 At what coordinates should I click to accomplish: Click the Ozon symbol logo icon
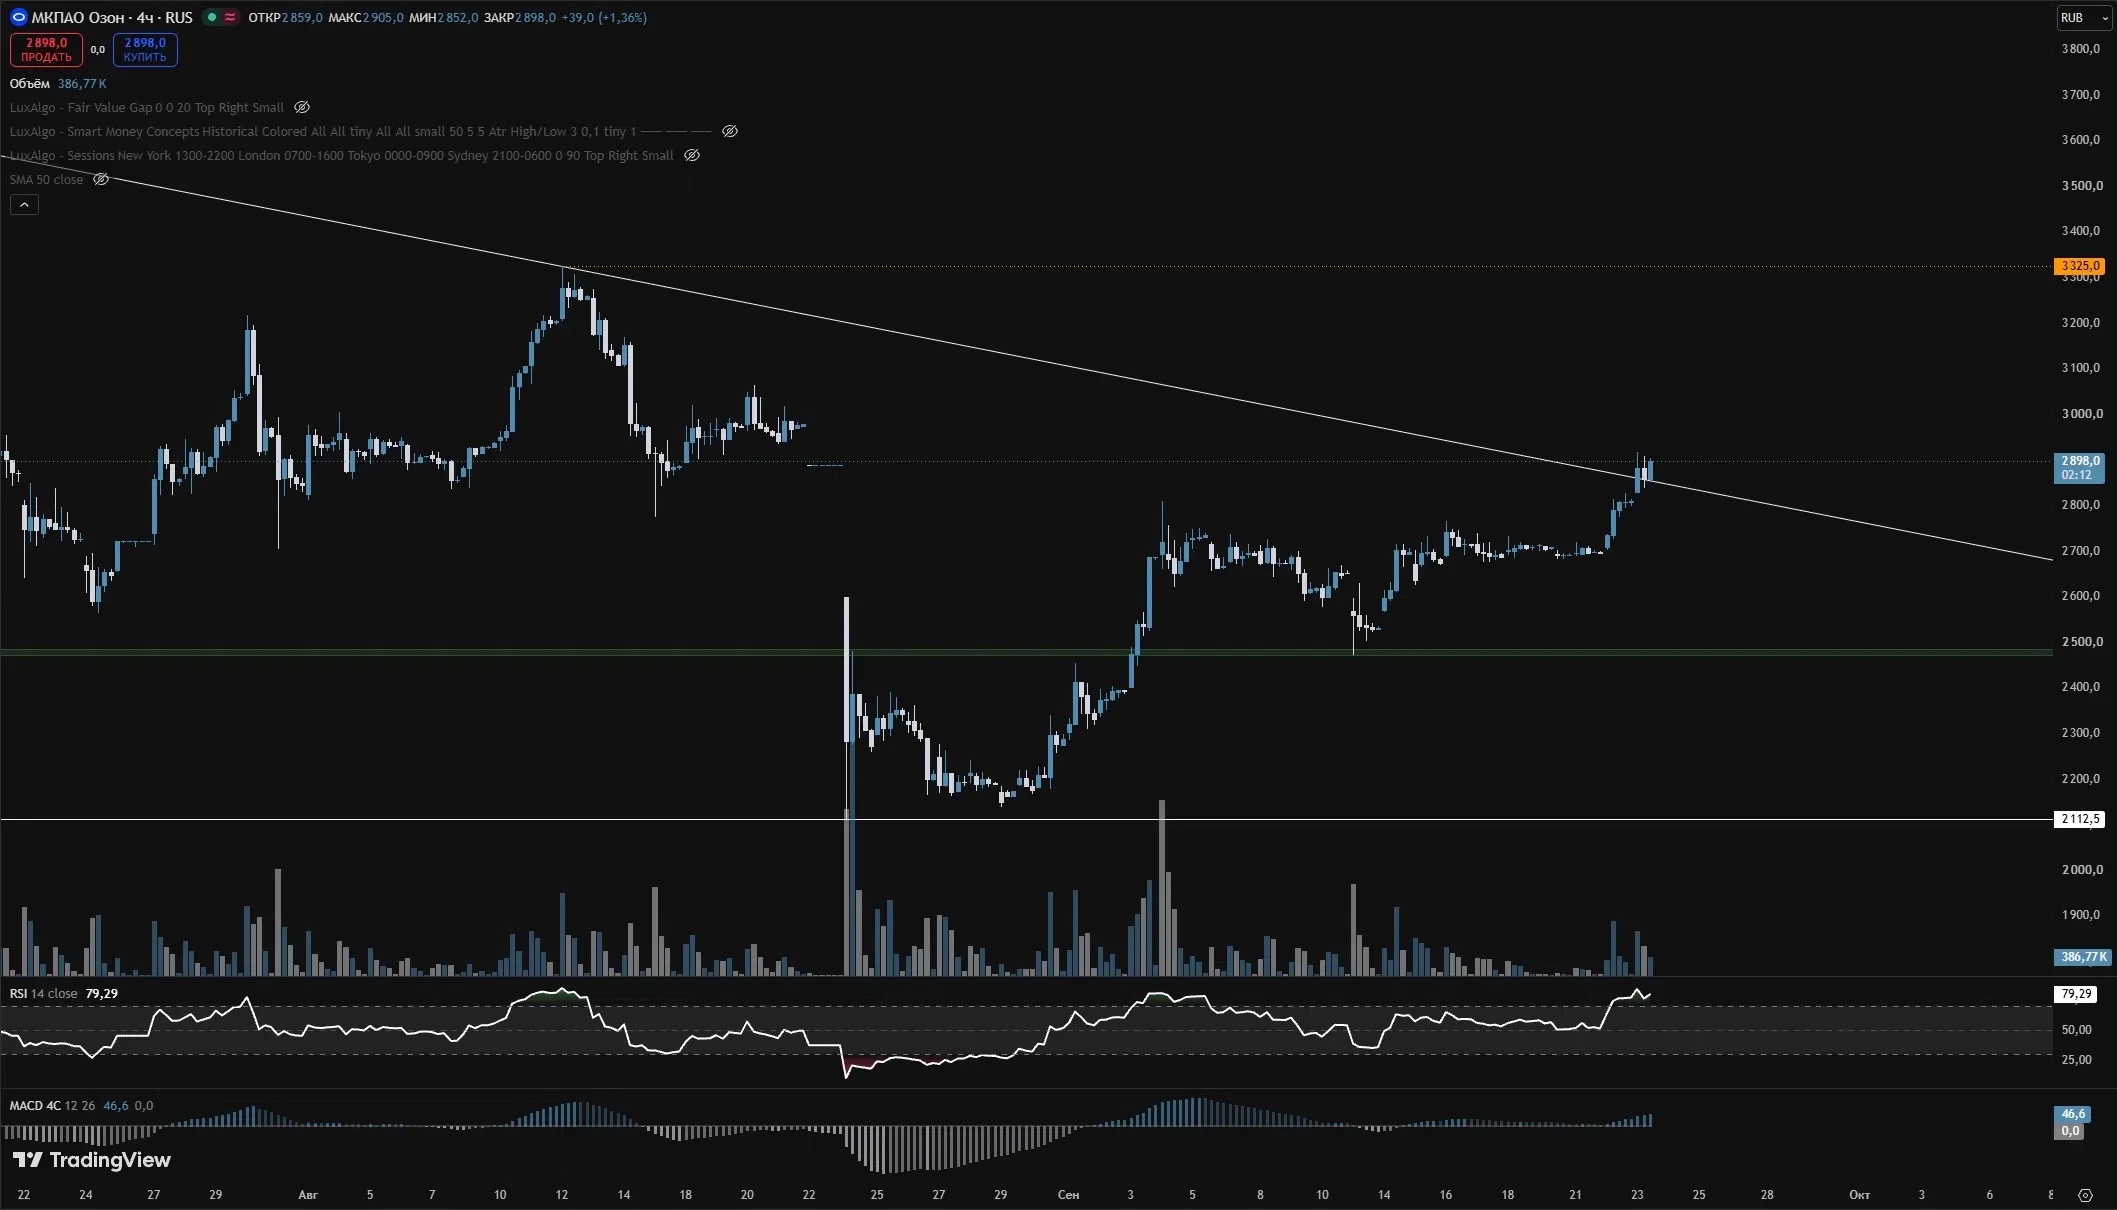(18, 17)
